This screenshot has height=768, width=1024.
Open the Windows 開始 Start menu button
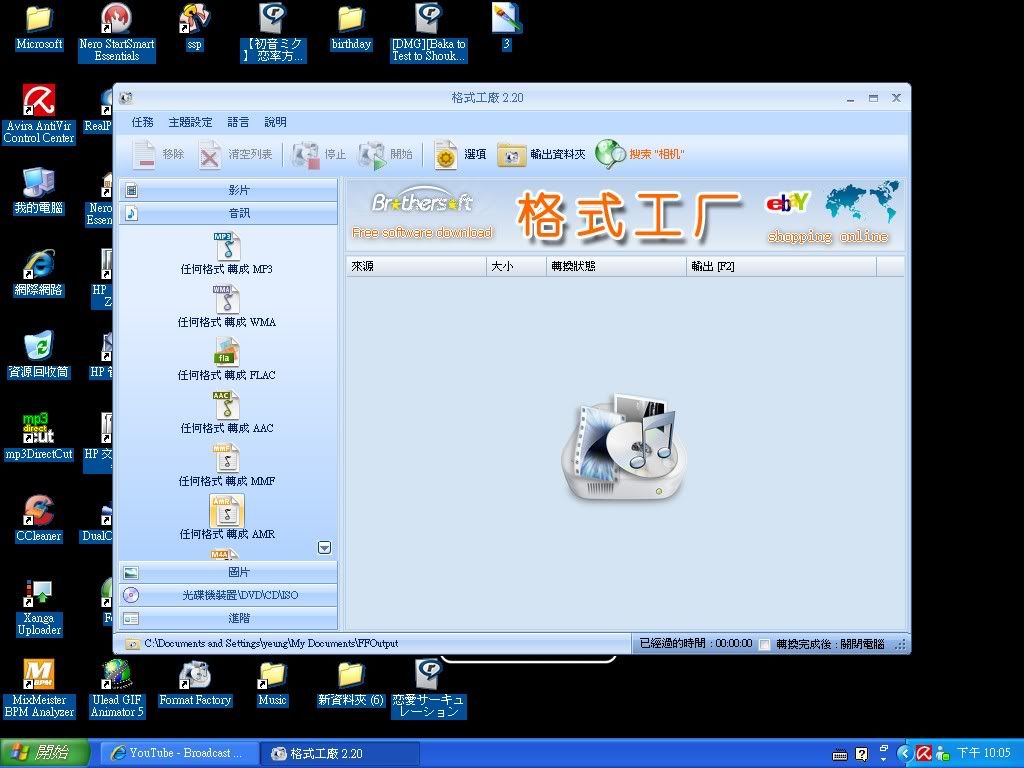coord(44,753)
